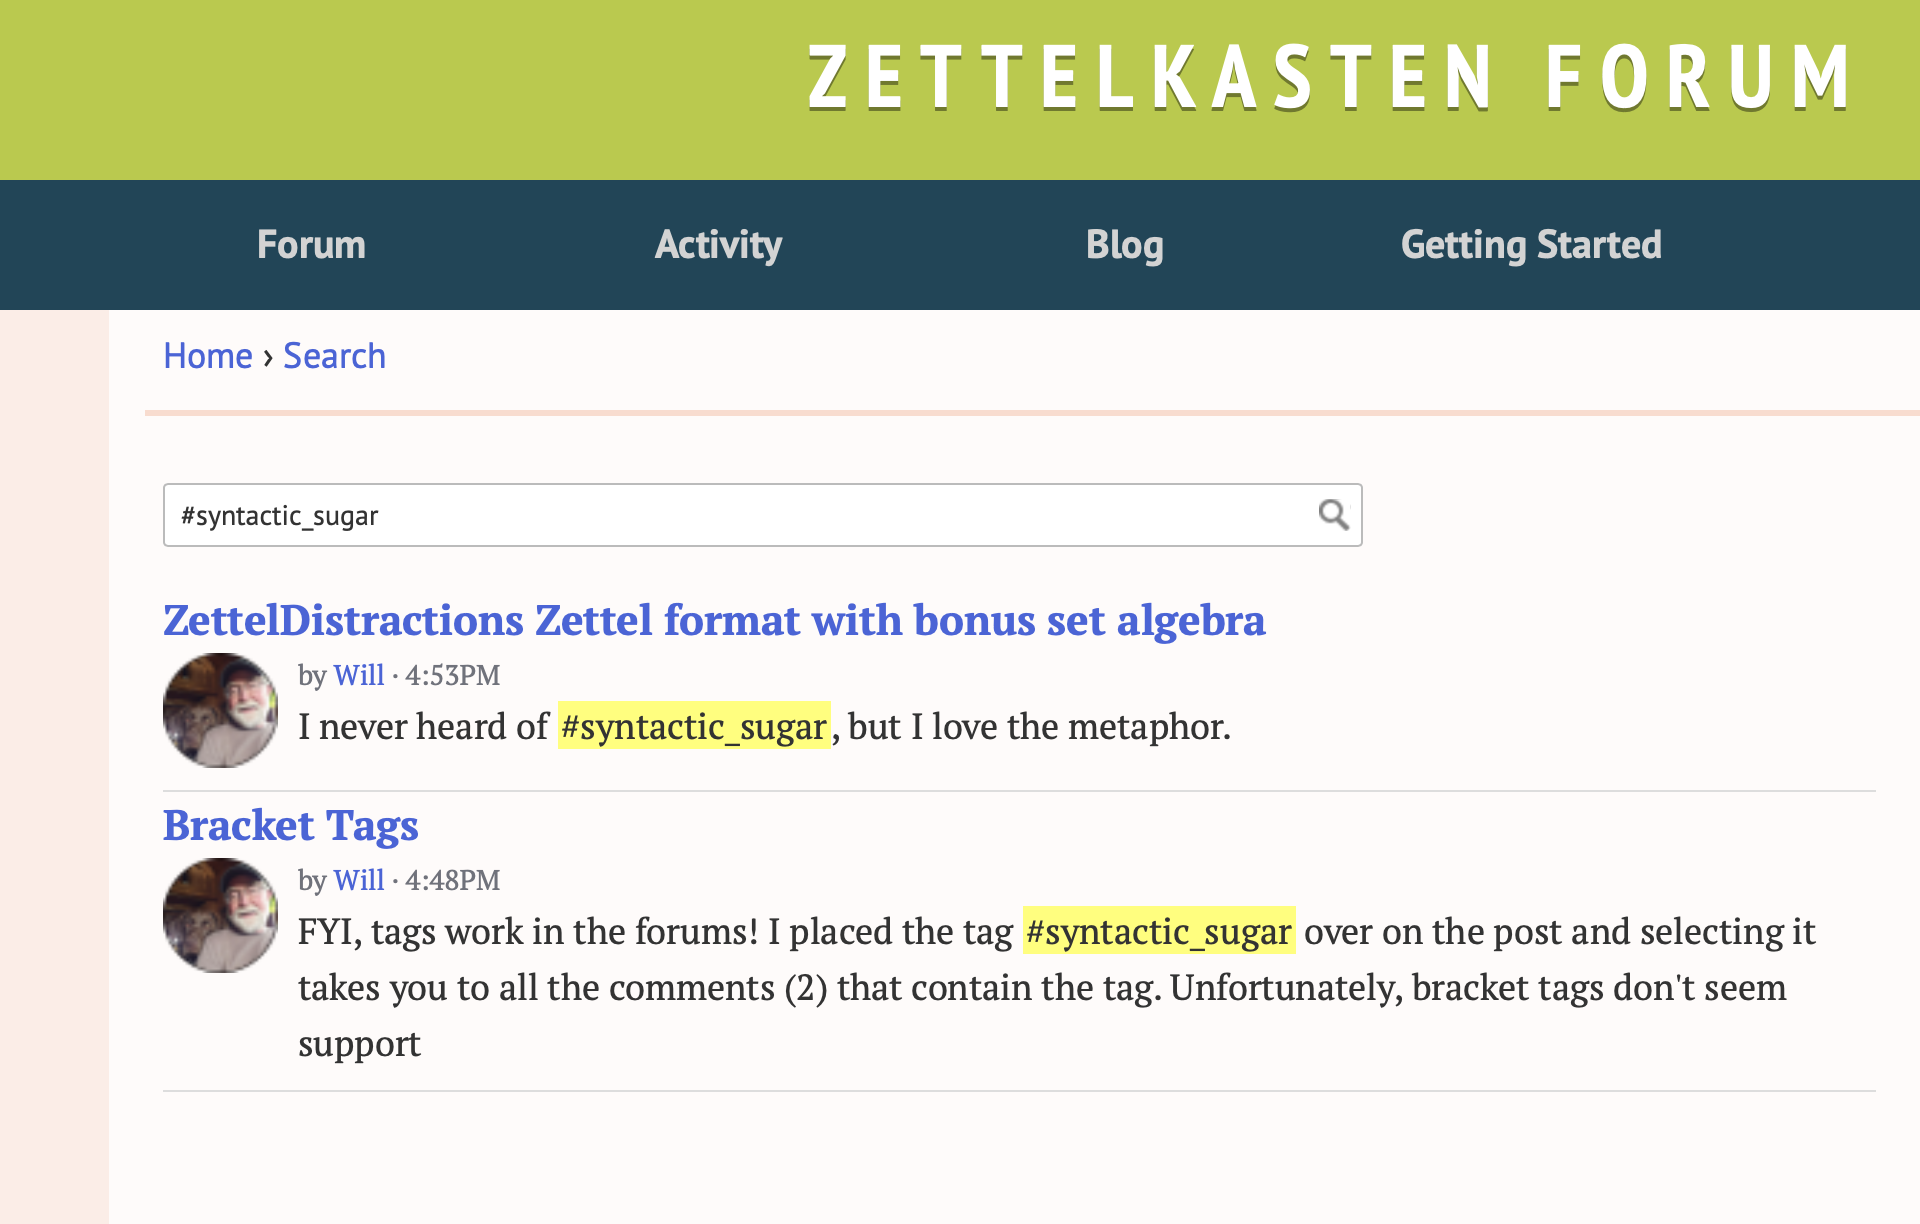Open Will's avatar on Bracket Tags post
The height and width of the screenshot is (1224, 1920).
pyautogui.click(x=221, y=915)
